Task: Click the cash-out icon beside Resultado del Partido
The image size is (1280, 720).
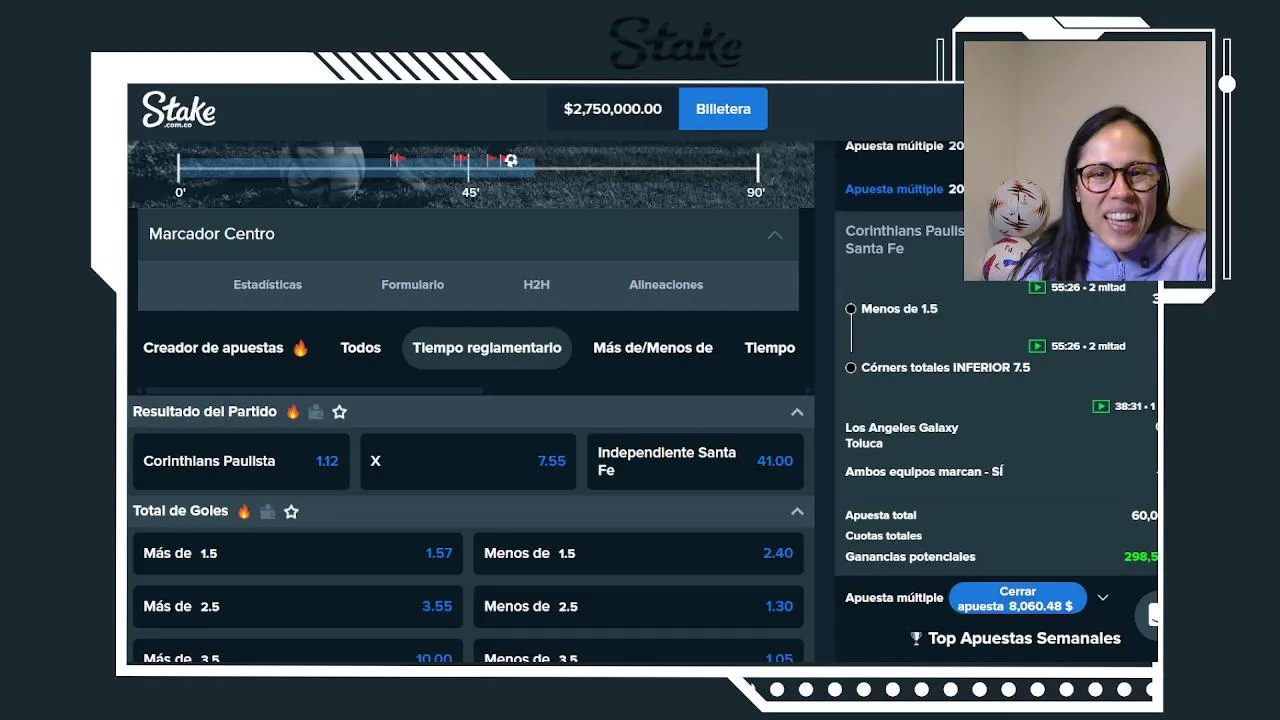Action: [316, 412]
